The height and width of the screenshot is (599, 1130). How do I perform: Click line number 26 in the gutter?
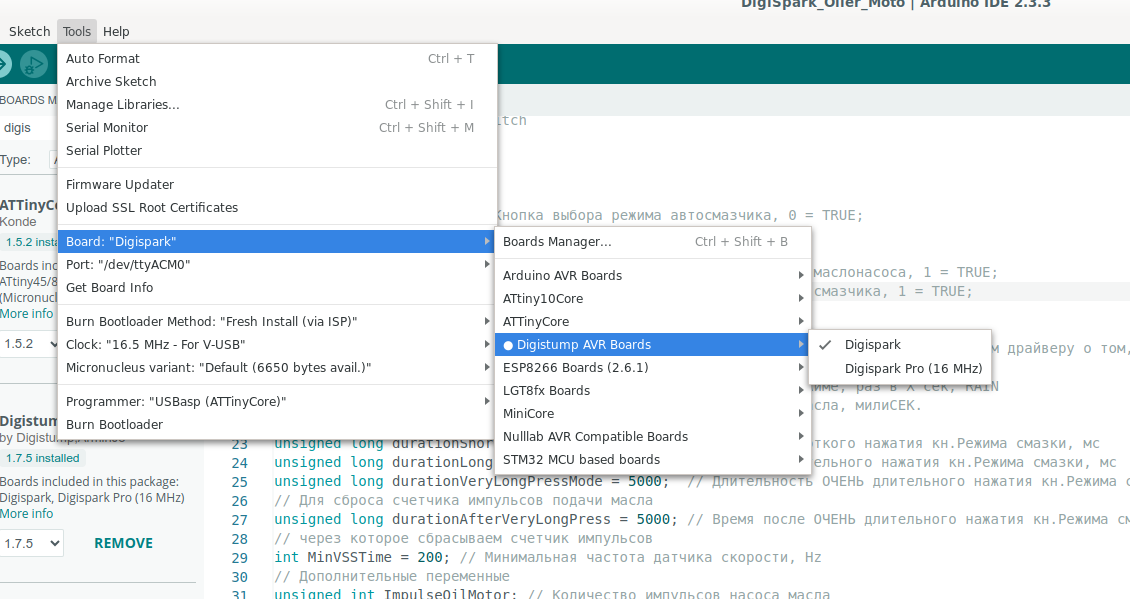[x=239, y=501]
